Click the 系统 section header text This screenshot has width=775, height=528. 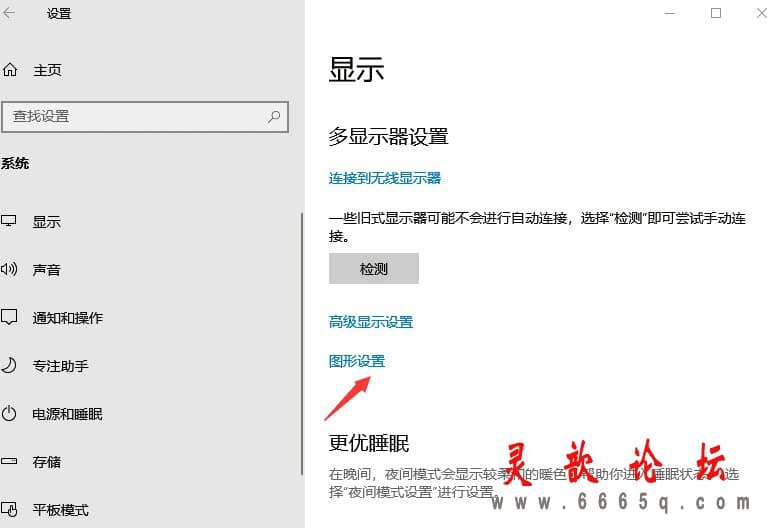pyautogui.click(x=15, y=163)
